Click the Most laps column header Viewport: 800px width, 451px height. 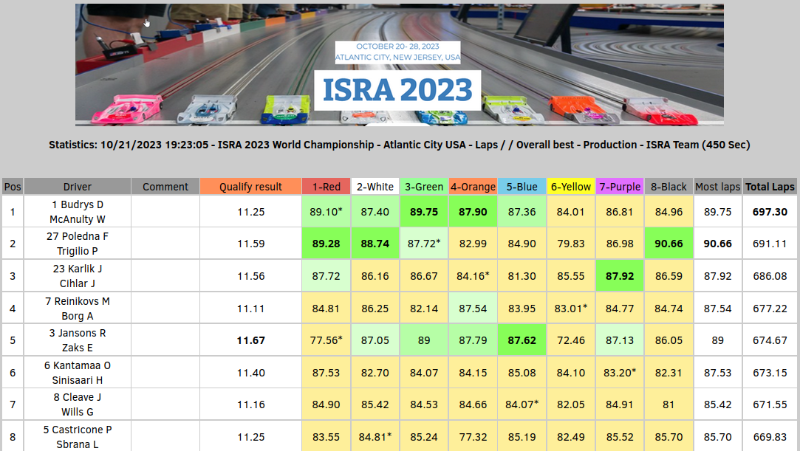718,186
